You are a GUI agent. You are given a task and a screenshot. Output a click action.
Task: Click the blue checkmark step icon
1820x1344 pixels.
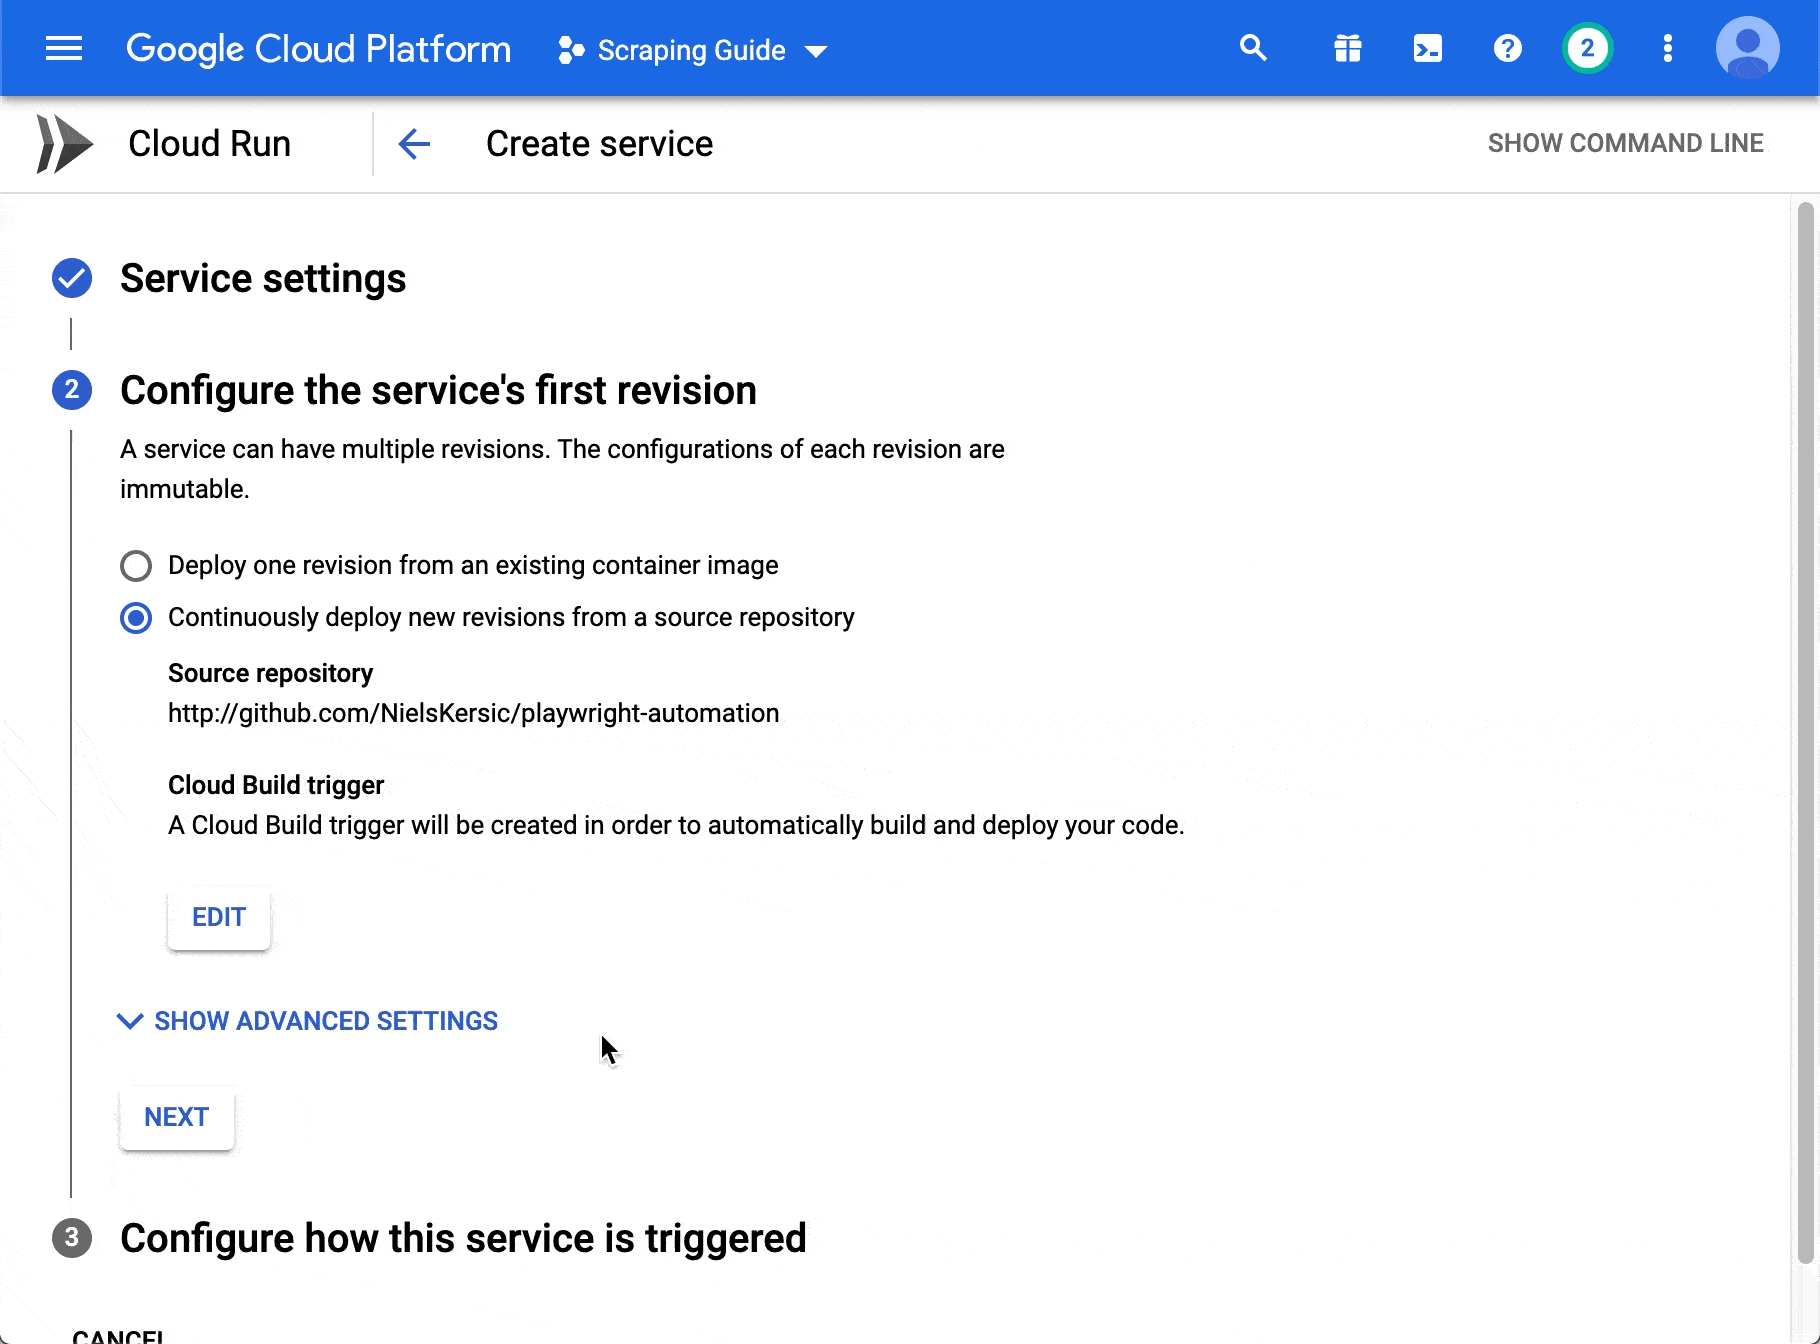pos(72,278)
